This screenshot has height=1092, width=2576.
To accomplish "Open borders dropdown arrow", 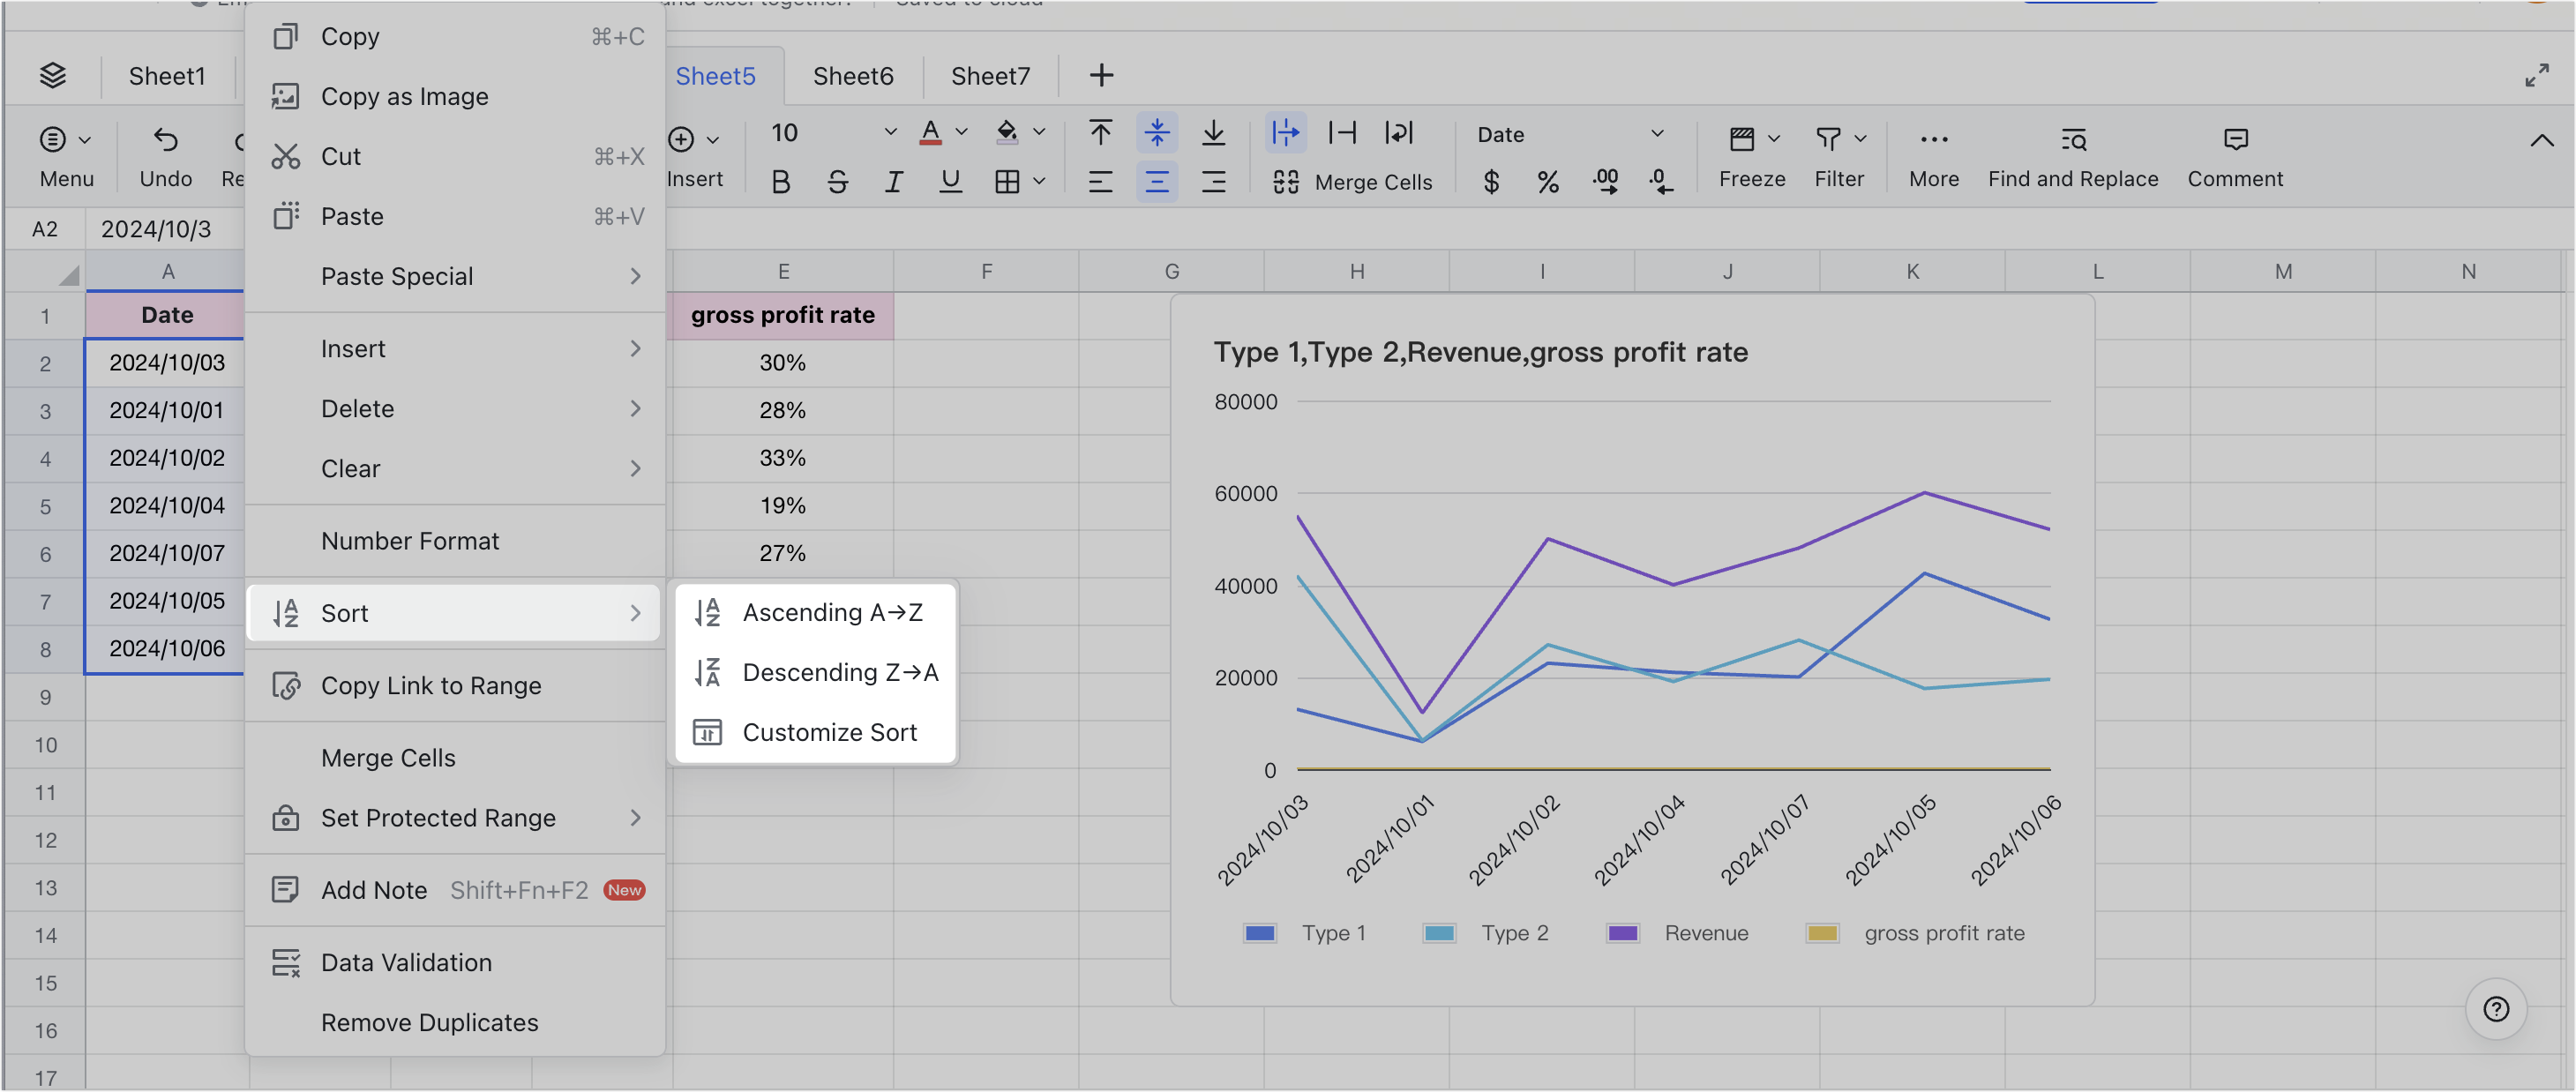I will [1039, 182].
